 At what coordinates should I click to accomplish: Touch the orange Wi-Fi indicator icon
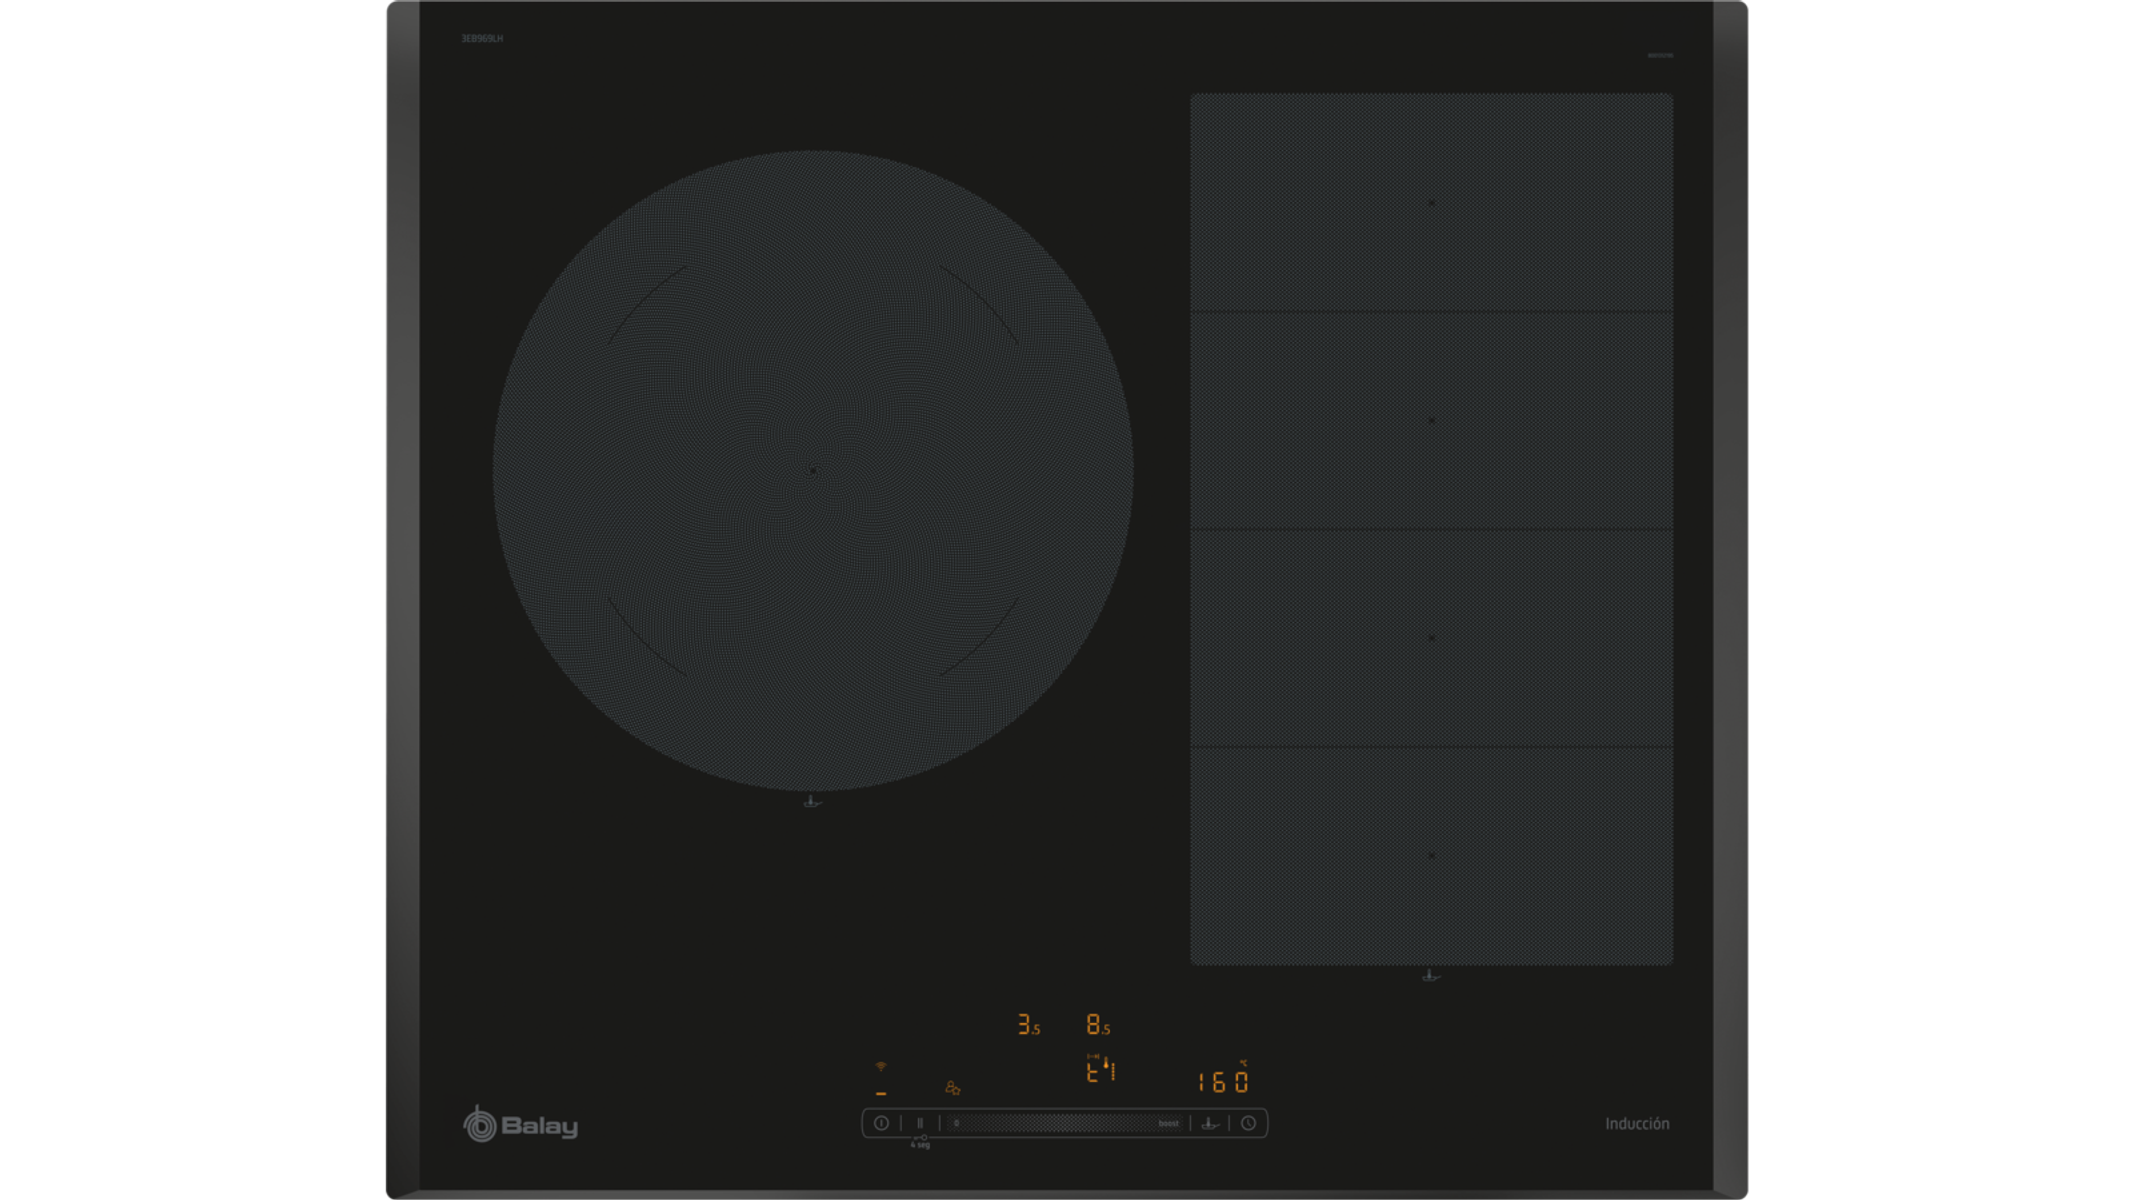point(881,1067)
